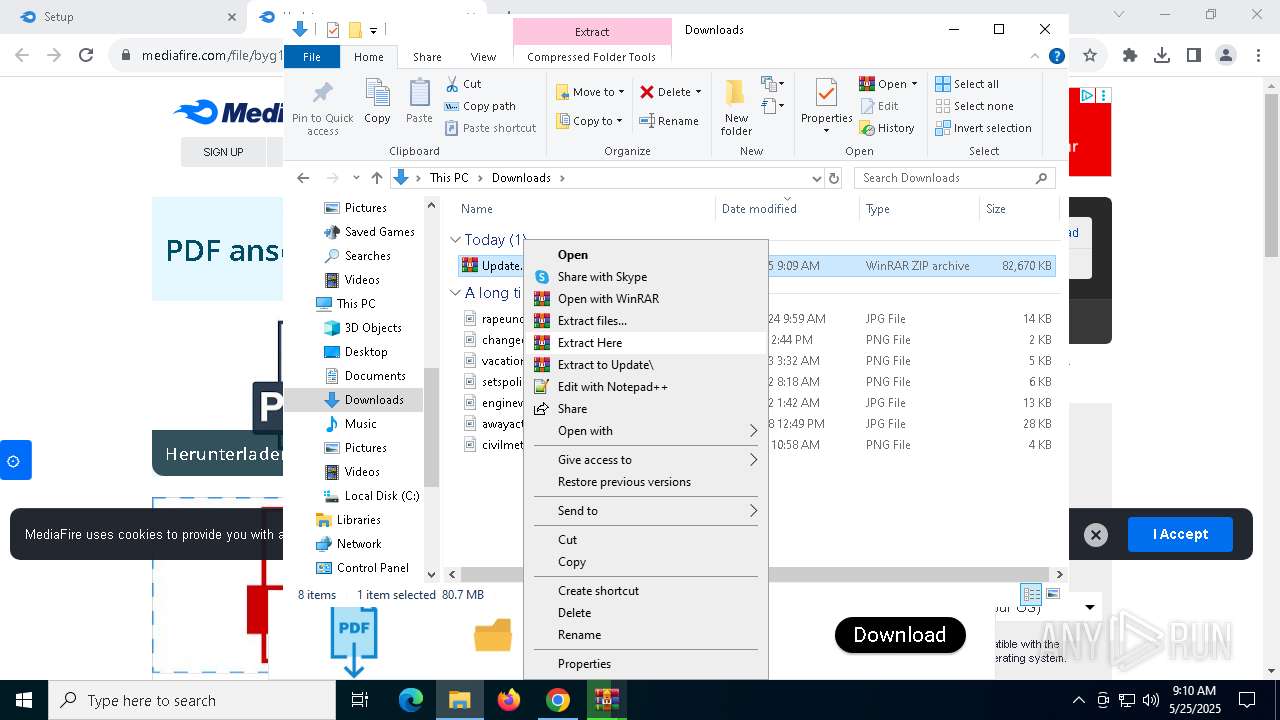The image size is (1280, 720).
Task: Click Copy path in ribbon
Action: (480, 106)
